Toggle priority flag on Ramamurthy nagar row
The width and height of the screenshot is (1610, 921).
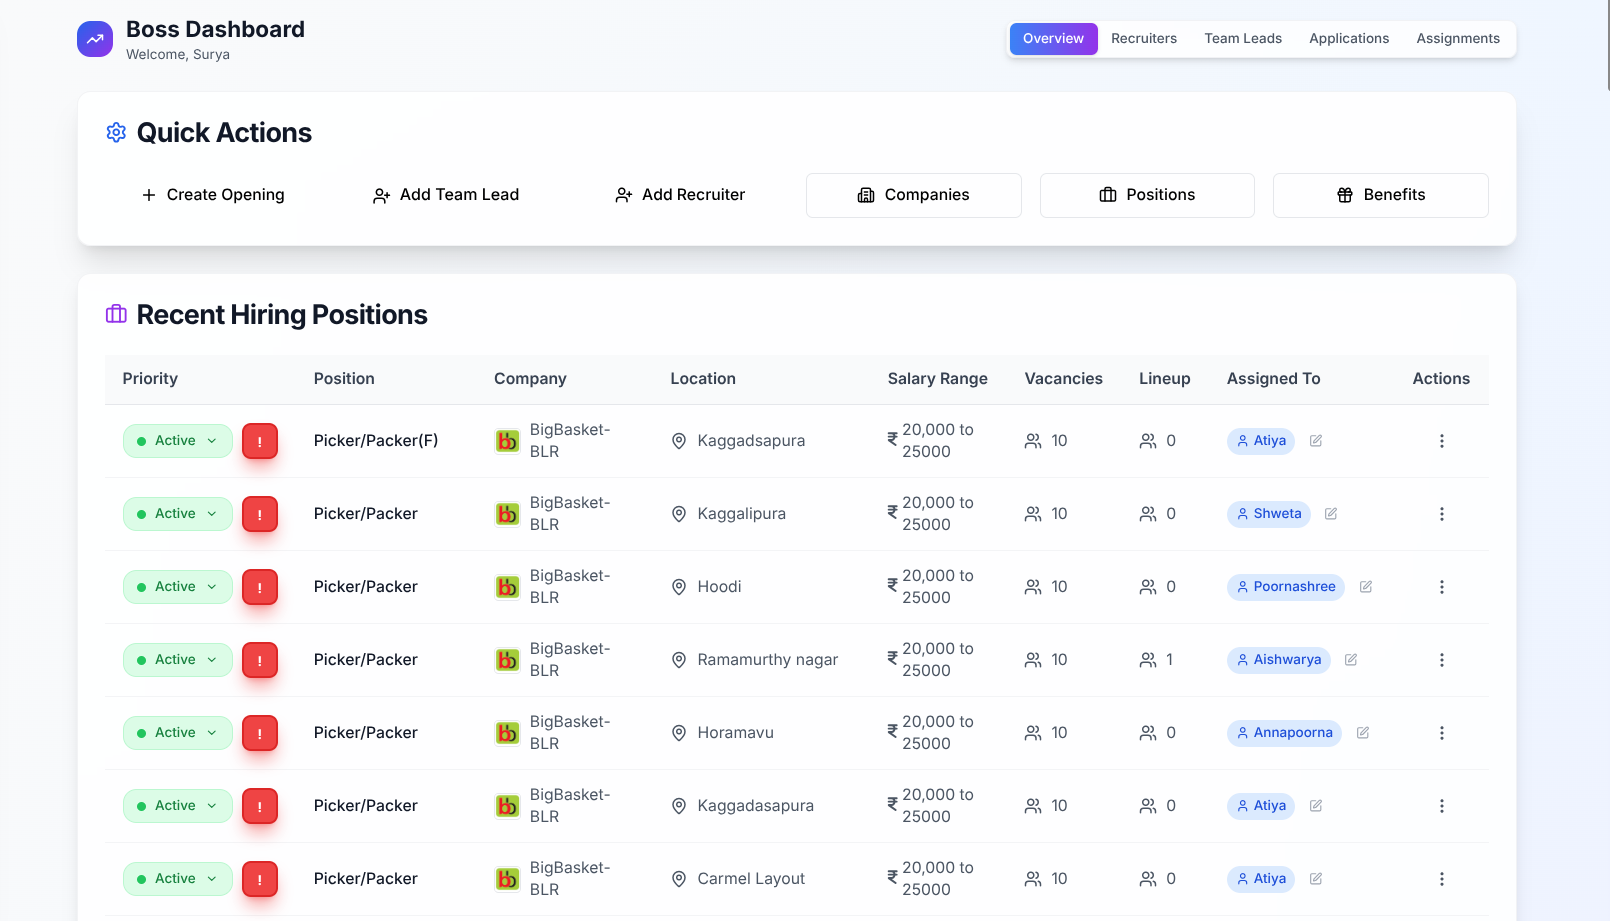tap(260, 660)
